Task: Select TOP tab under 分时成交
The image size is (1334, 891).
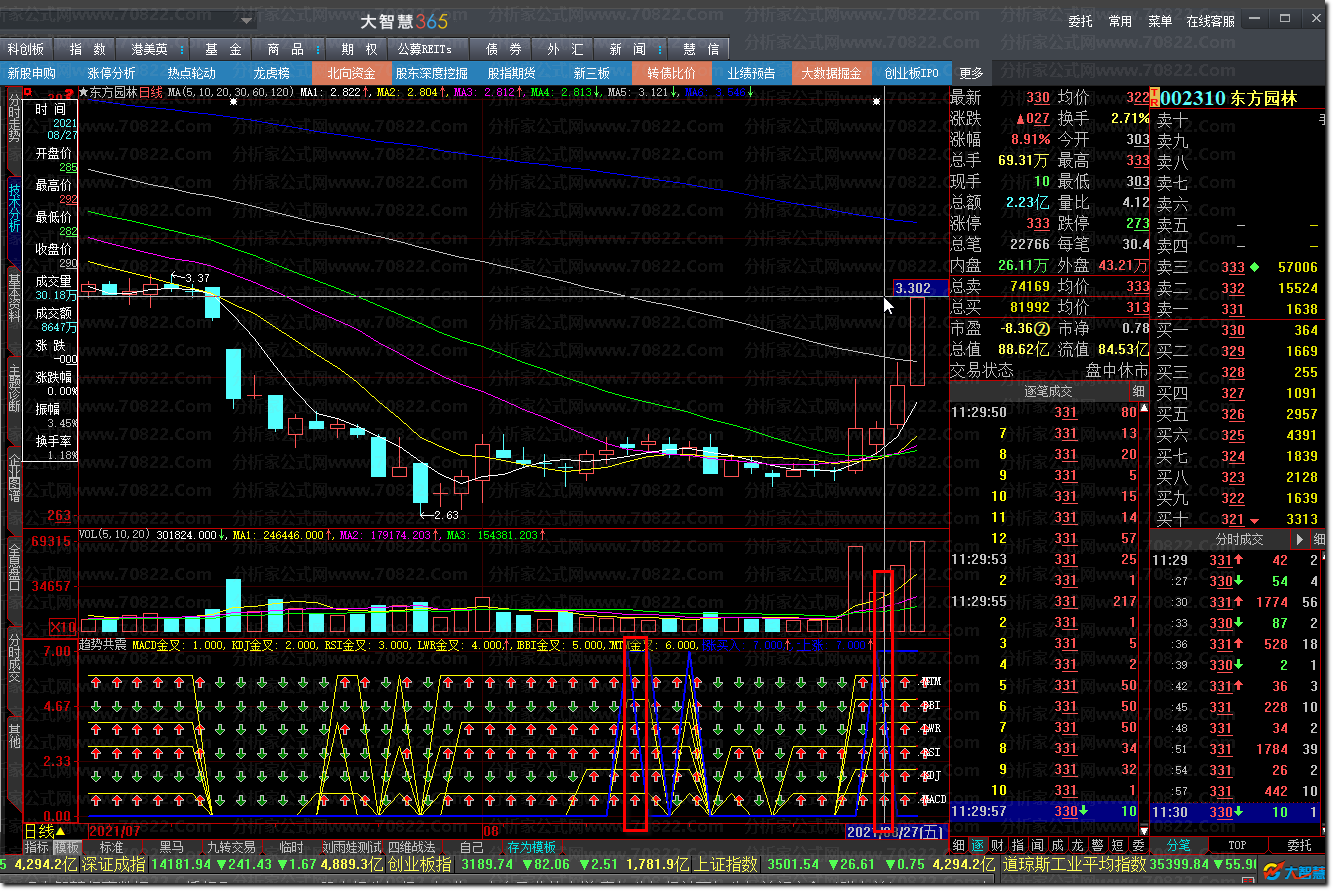Action: pyautogui.click(x=1238, y=845)
